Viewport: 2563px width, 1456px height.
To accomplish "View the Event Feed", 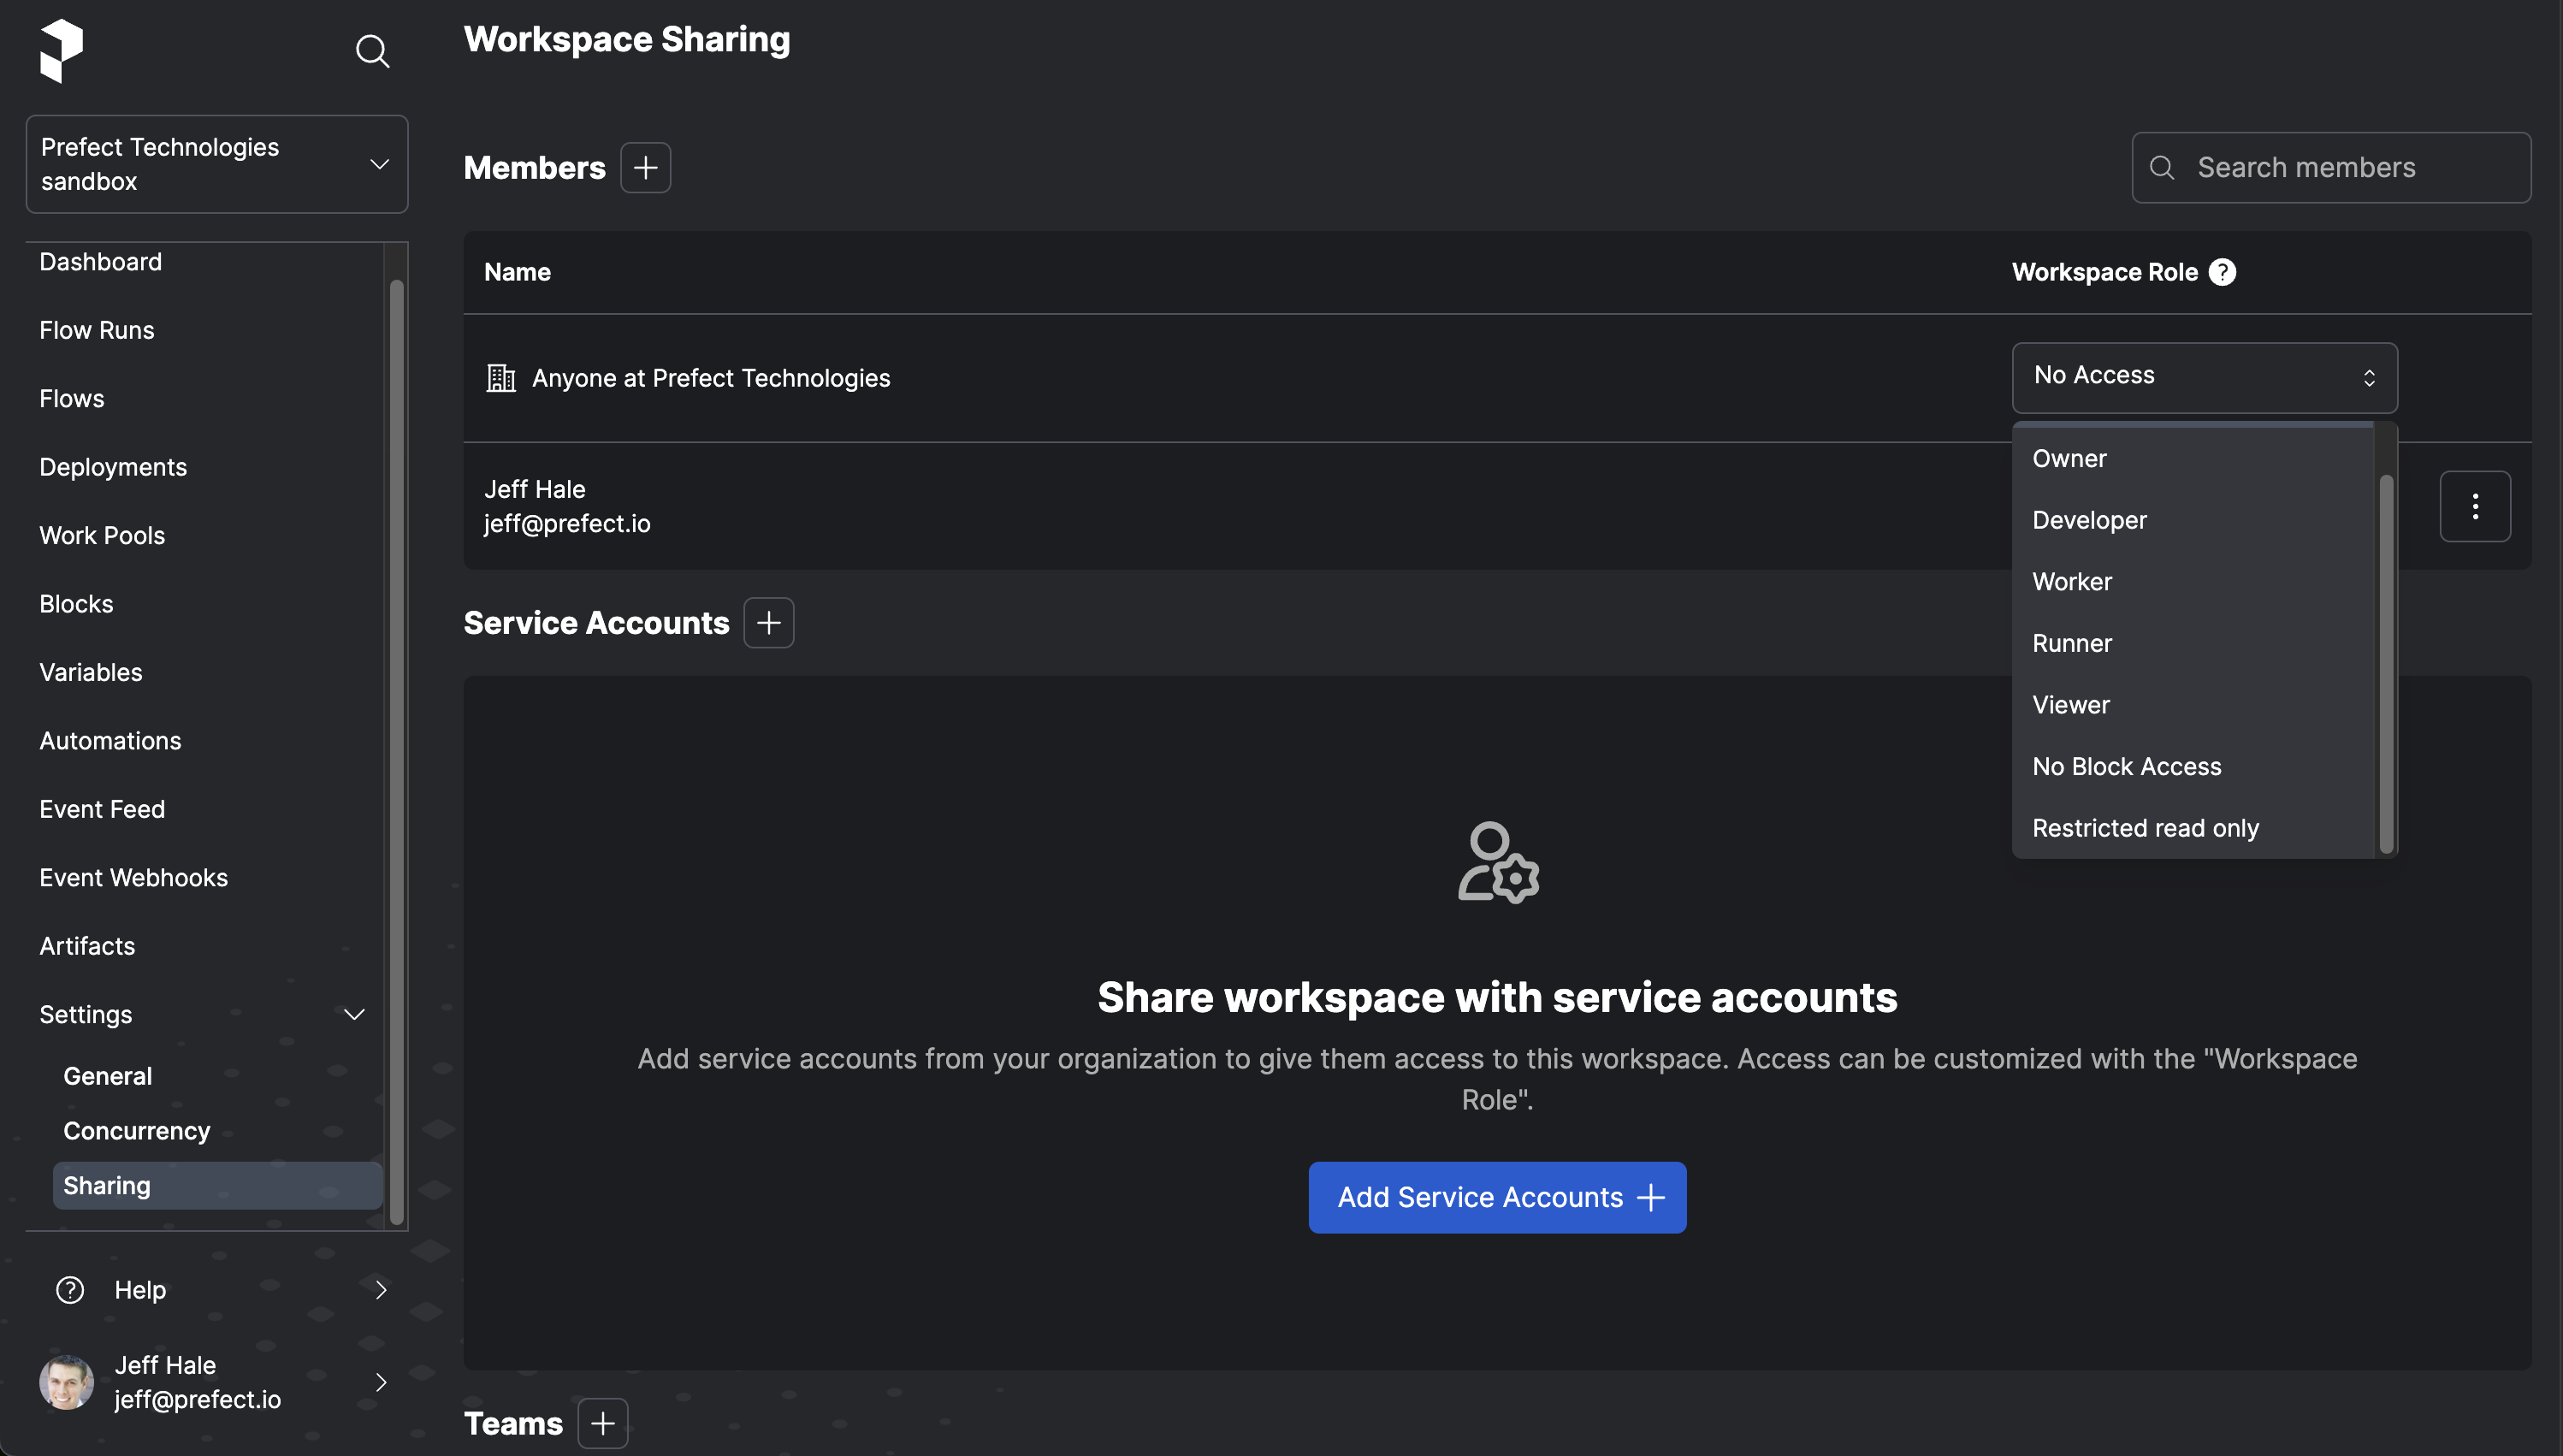I will [102, 809].
